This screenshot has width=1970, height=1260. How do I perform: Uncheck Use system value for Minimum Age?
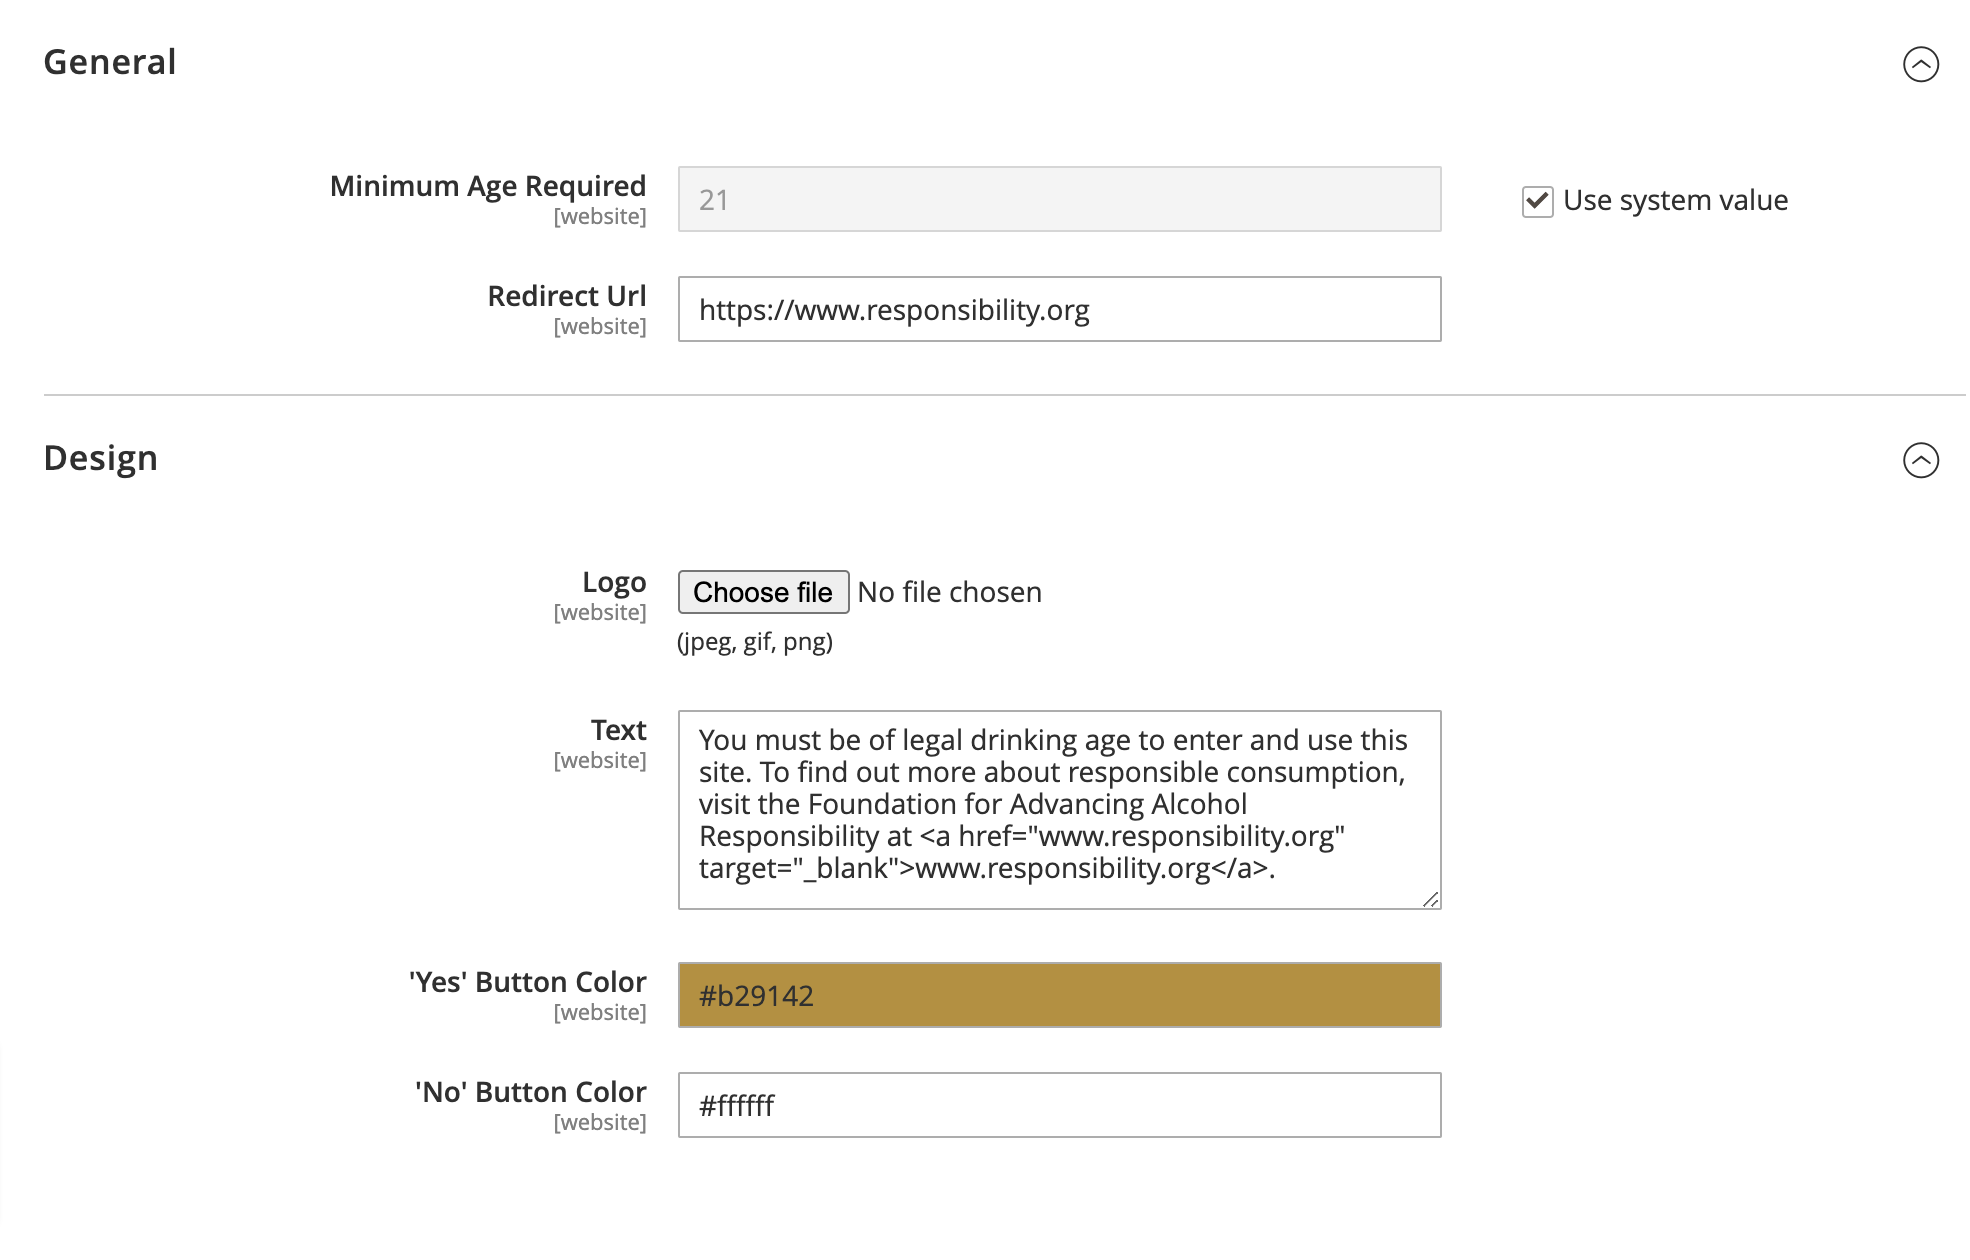tap(1537, 201)
